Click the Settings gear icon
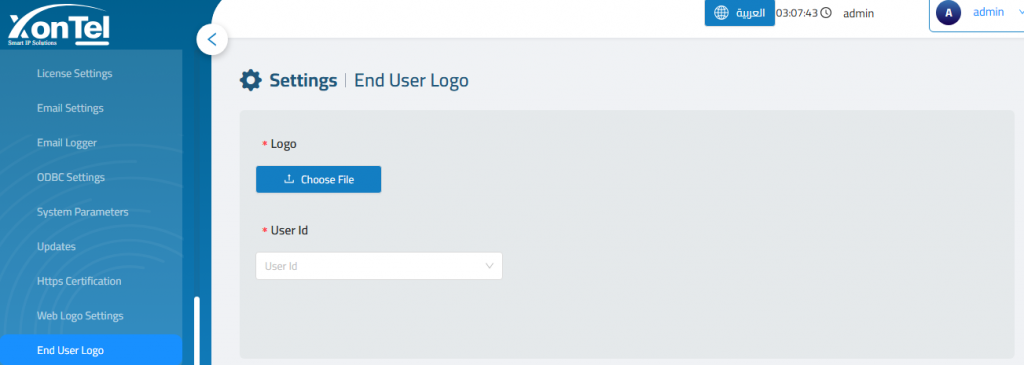The height and width of the screenshot is (365, 1024). (251, 80)
